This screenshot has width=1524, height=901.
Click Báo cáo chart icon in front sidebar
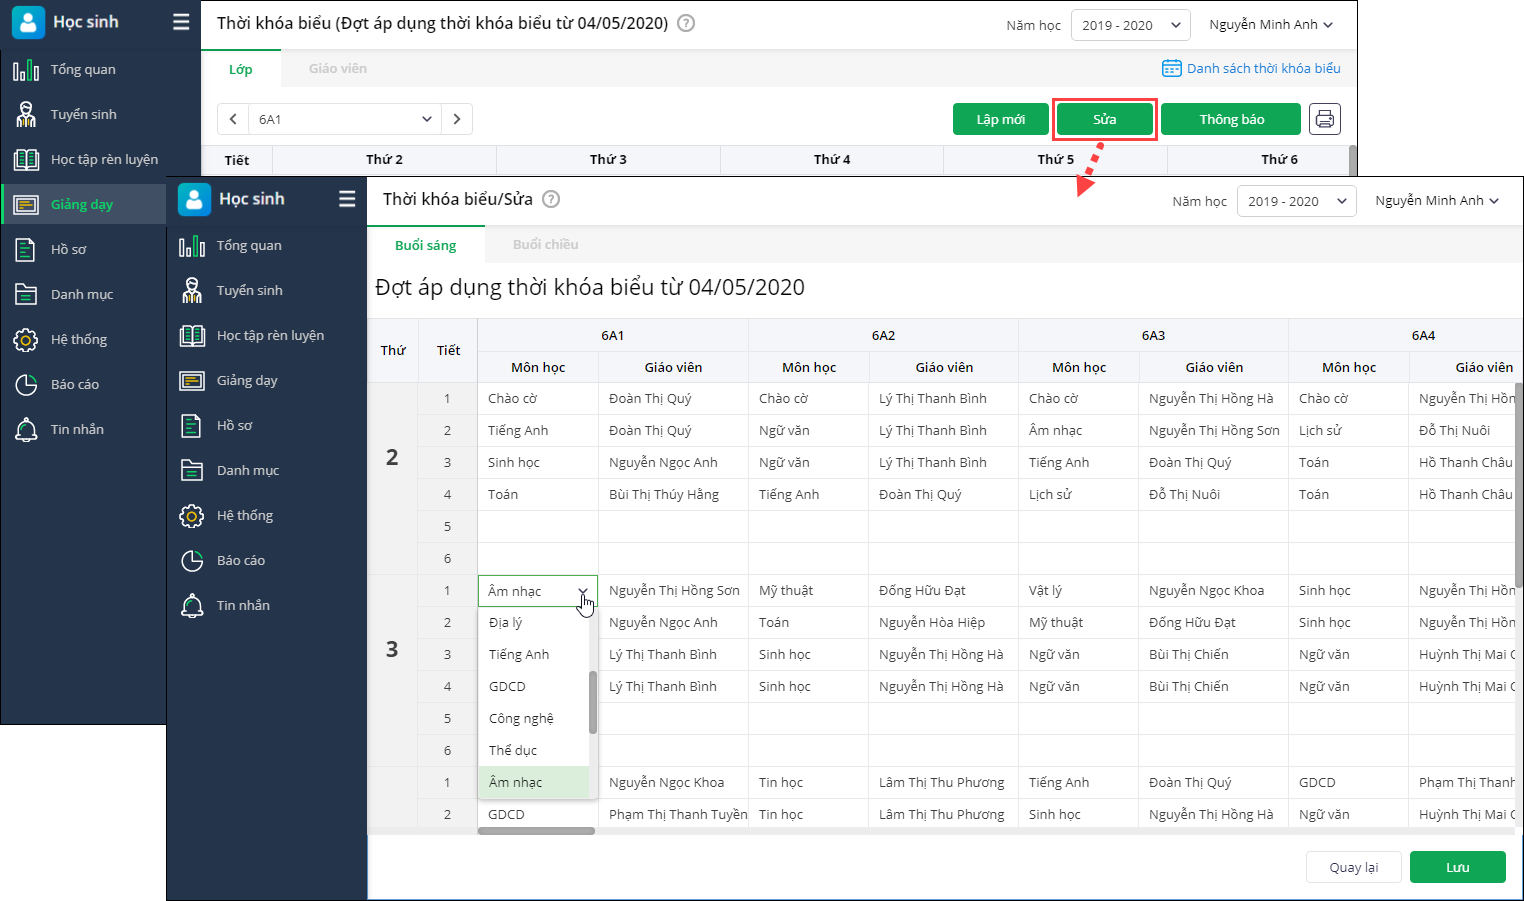tap(192, 561)
